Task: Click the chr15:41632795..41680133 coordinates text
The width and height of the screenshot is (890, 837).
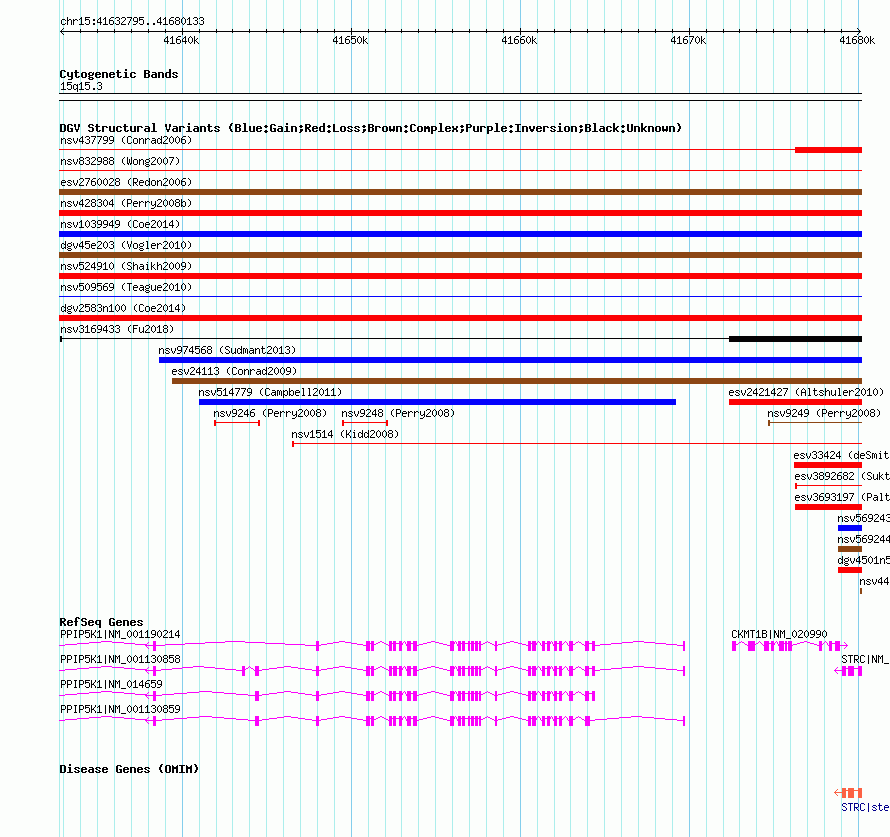Action: (132, 21)
